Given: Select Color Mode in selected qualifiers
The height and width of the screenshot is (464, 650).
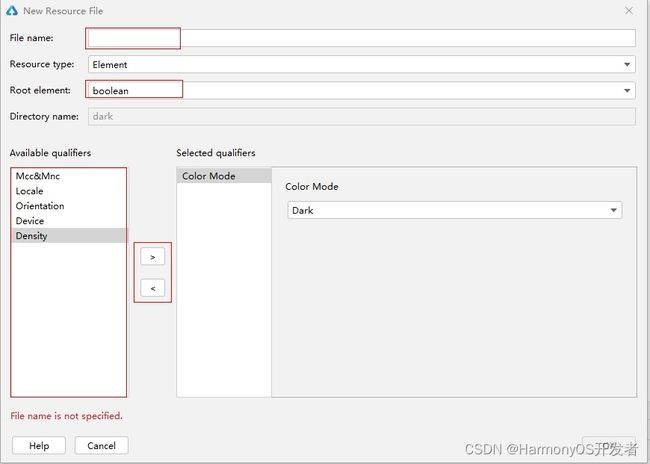Looking at the screenshot, I should coord(224,176).
